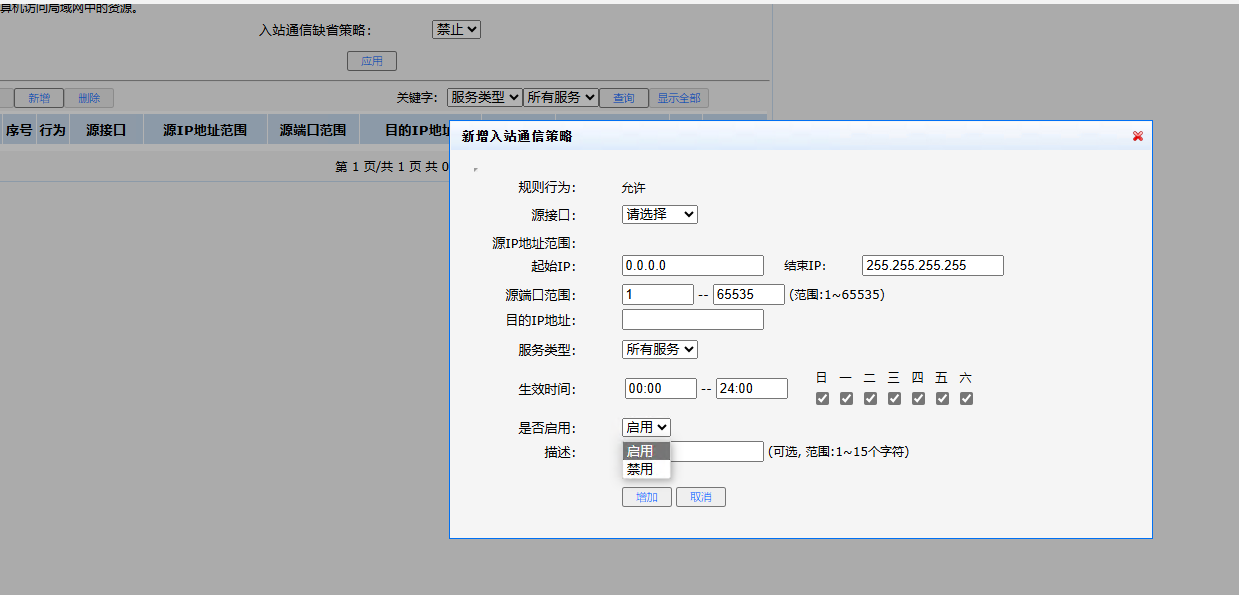Click the 应用 button
The width and height of the screenshot is (1239, 595).
(372, 61)
